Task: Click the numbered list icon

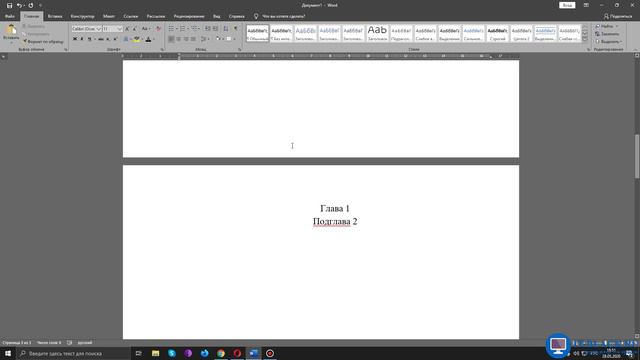Action: point(183,29)
